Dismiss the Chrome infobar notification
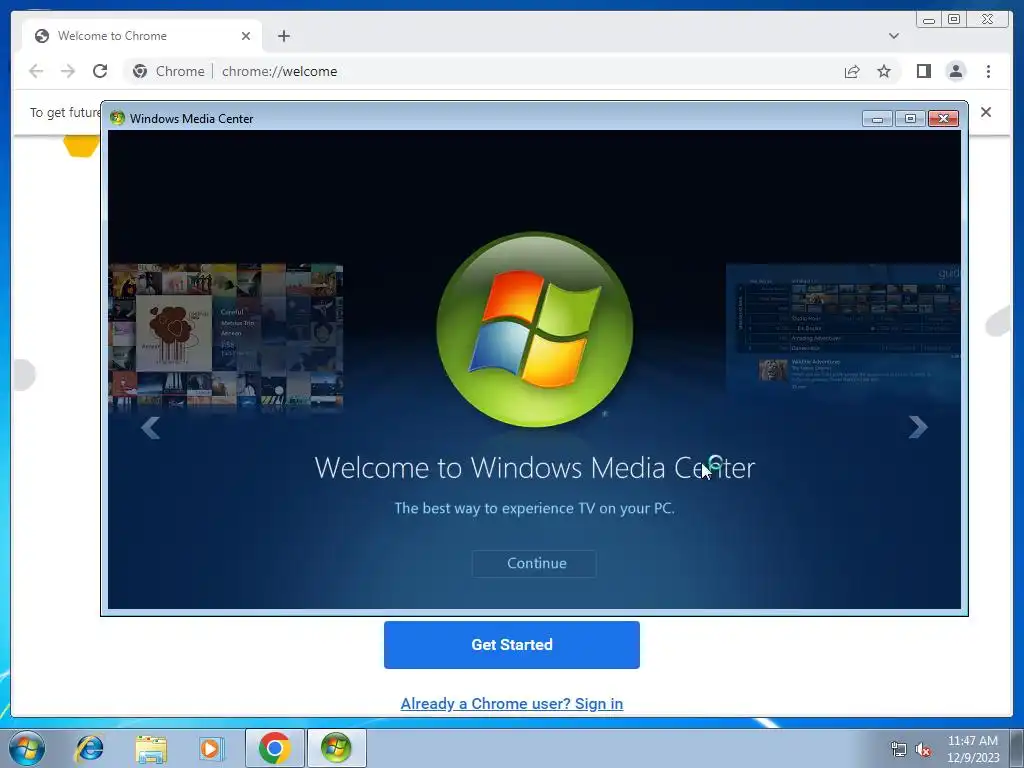This screenshot has width=1024, height=768. (x=986, y=112)
